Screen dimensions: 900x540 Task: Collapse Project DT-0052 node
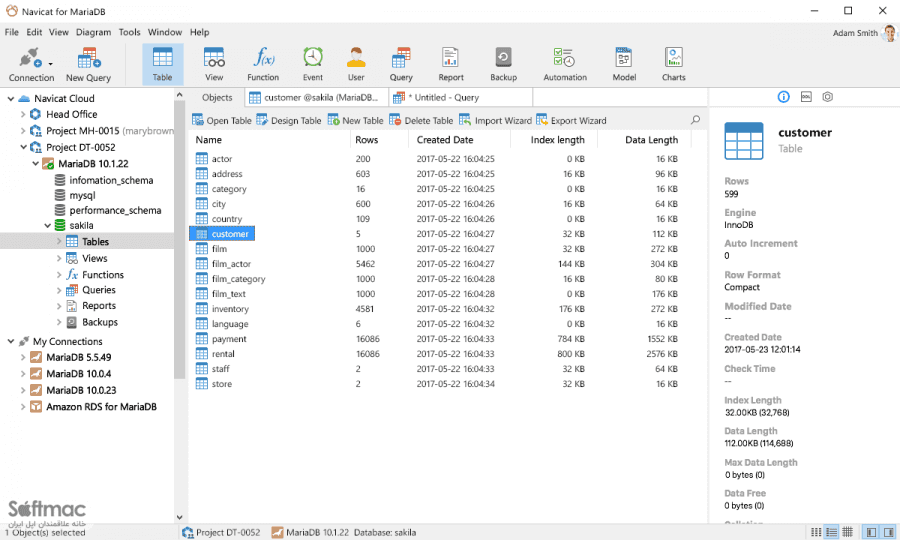(23, 147)
